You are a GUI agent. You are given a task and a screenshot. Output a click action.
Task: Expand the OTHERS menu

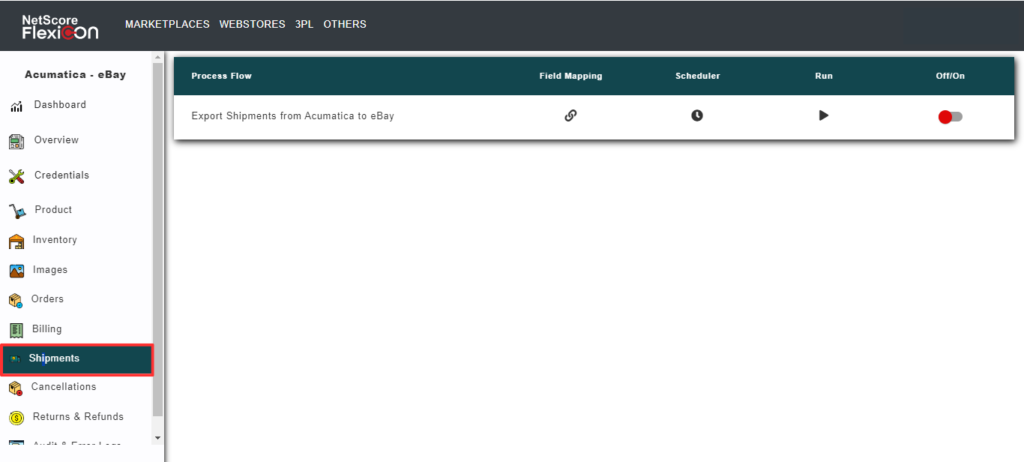coord(344,24)
